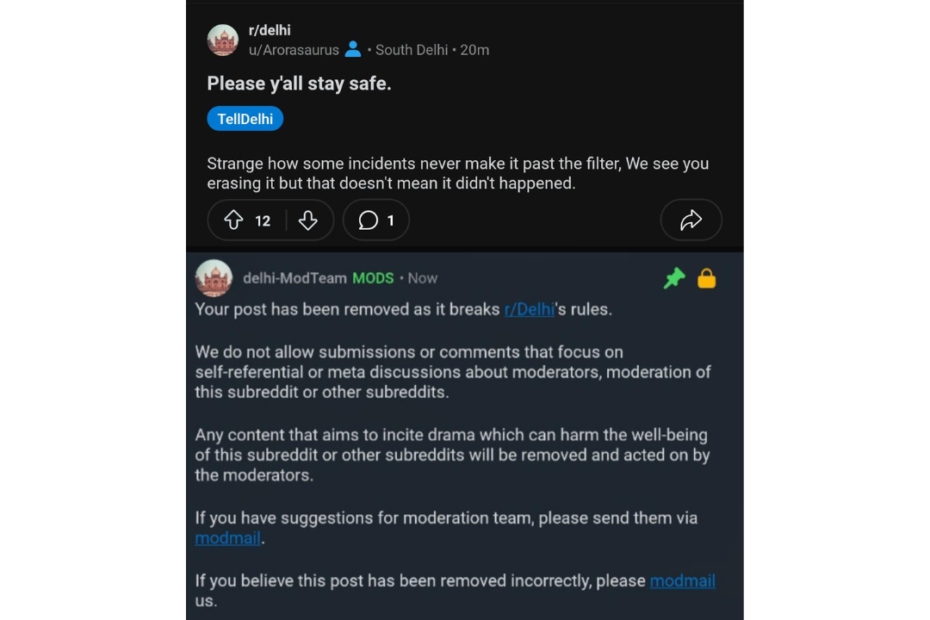The image size is (930, 620).
Task: Click the blue user icon beside Arorasaurus
Action: coord(353,49)
